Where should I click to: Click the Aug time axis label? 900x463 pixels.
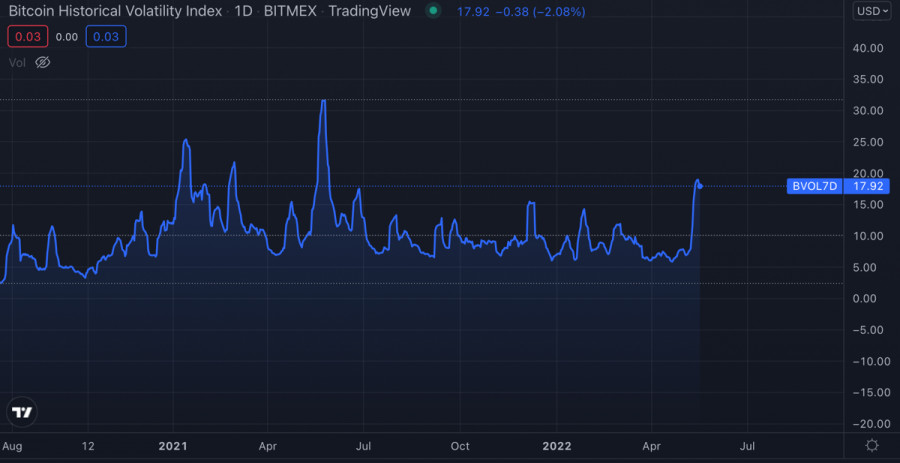(11, 446)
